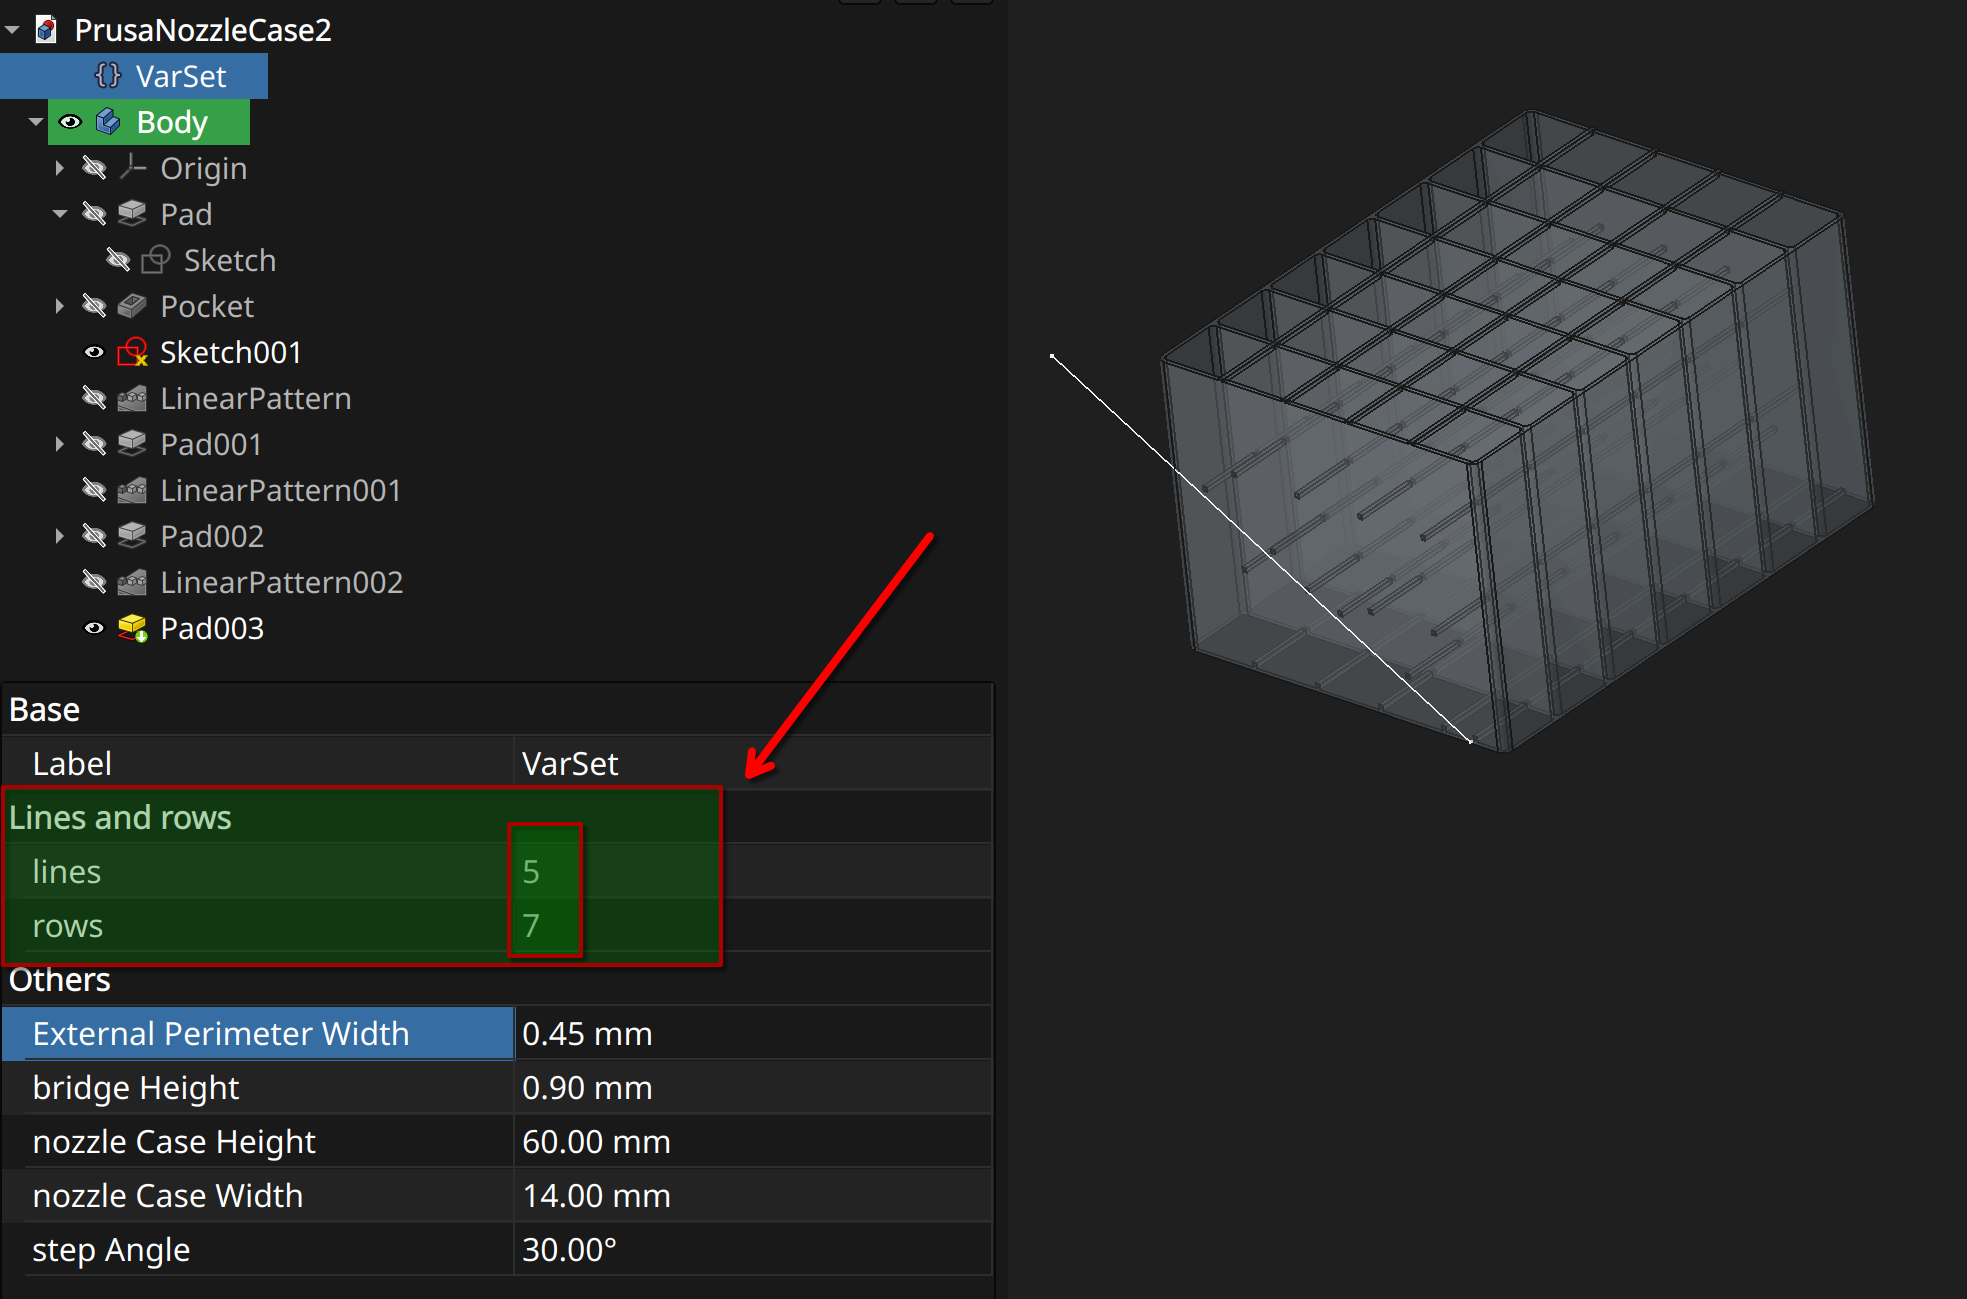Click the Origin axis icon
The image size is (1967, 1299).
tap(132, 168)
